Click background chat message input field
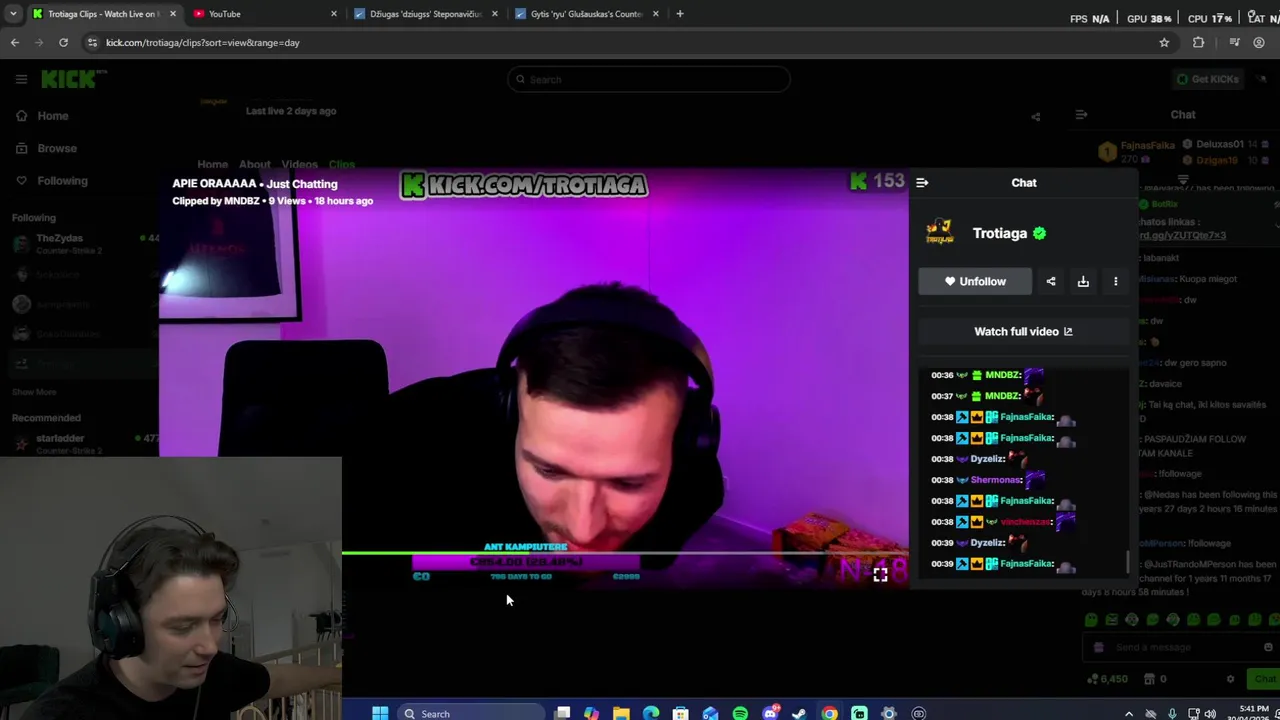Image resolution: width=1280 pixels, height=720 pixels. click(x=1178, y=648)
